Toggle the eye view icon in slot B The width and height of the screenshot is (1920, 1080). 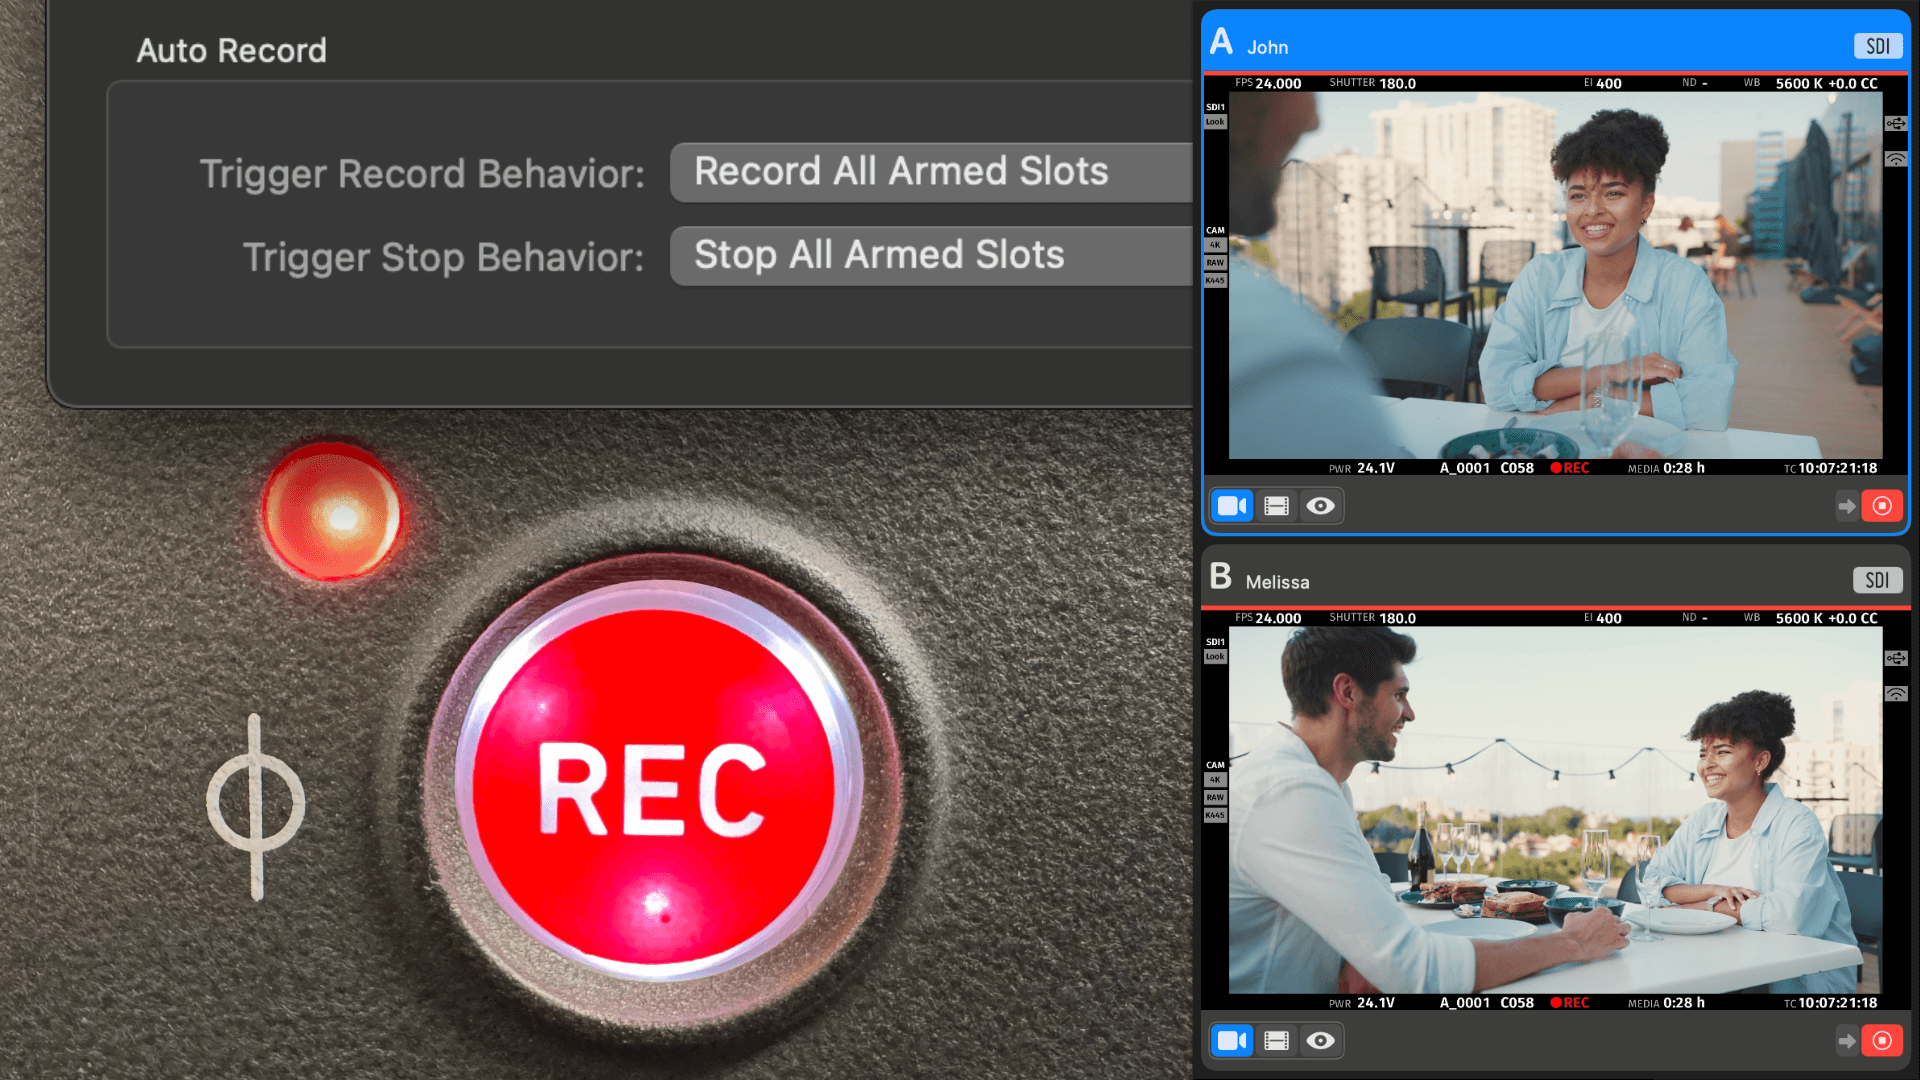pos(1320,1041)
